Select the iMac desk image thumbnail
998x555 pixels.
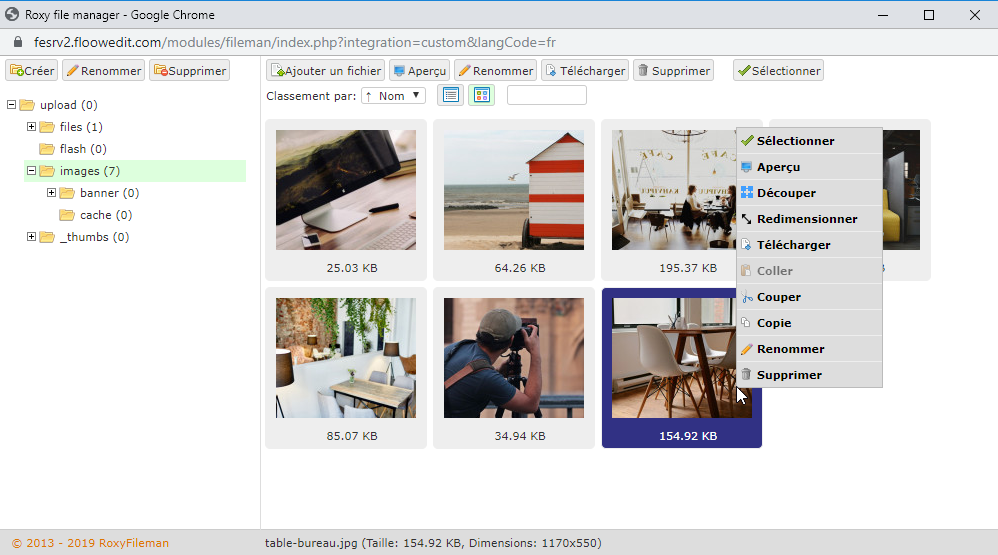(x=346, y=190)
